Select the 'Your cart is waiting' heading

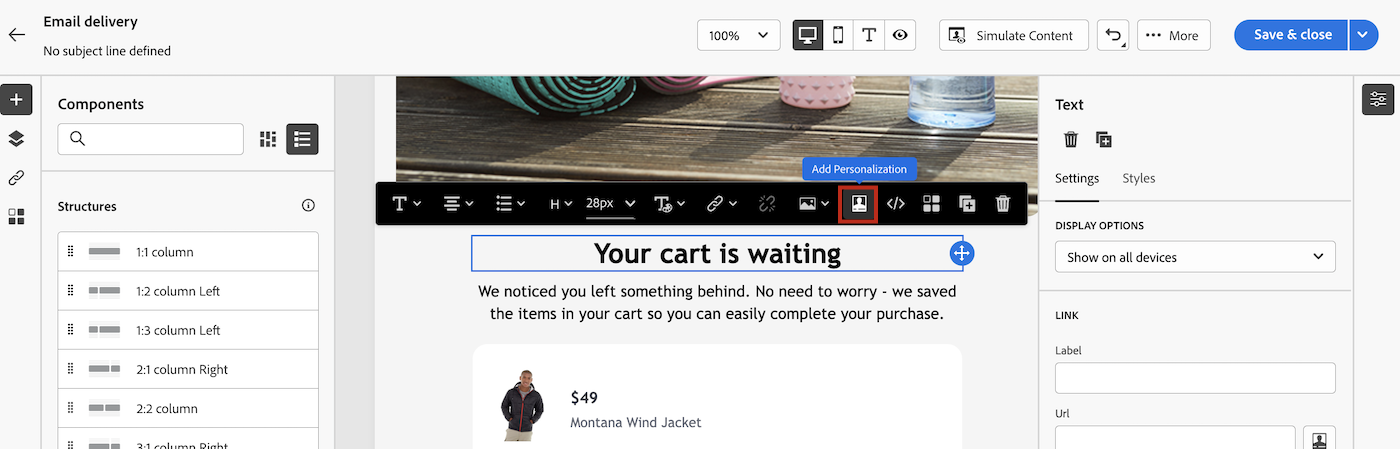(717, 254)
